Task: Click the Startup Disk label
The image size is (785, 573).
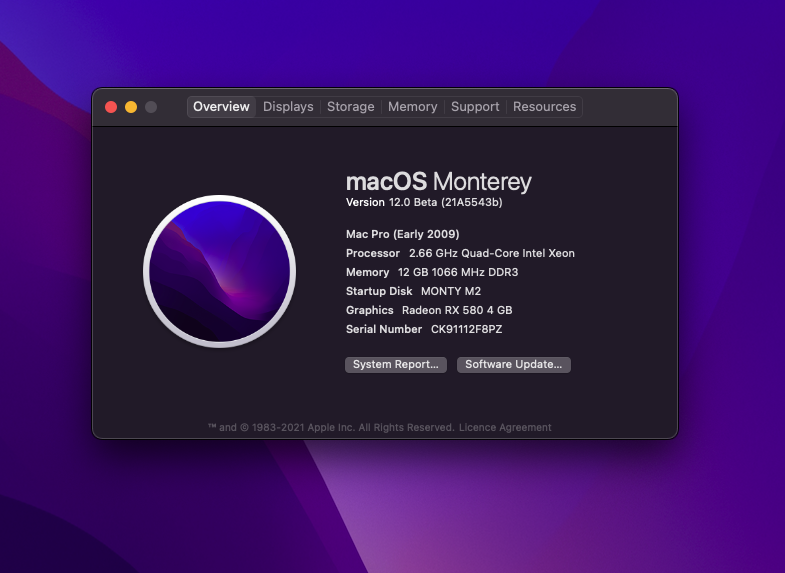Action: pyautogui.click(x=379, y=291)
